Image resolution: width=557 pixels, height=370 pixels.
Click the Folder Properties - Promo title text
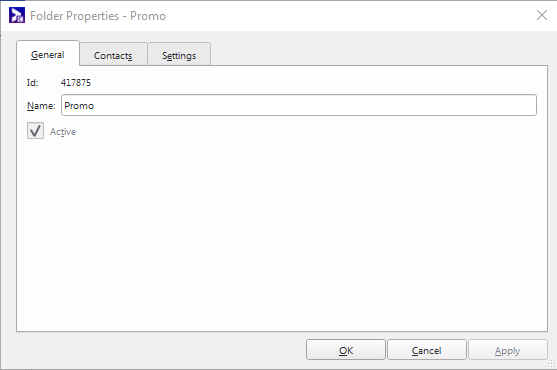click(98, 16)
